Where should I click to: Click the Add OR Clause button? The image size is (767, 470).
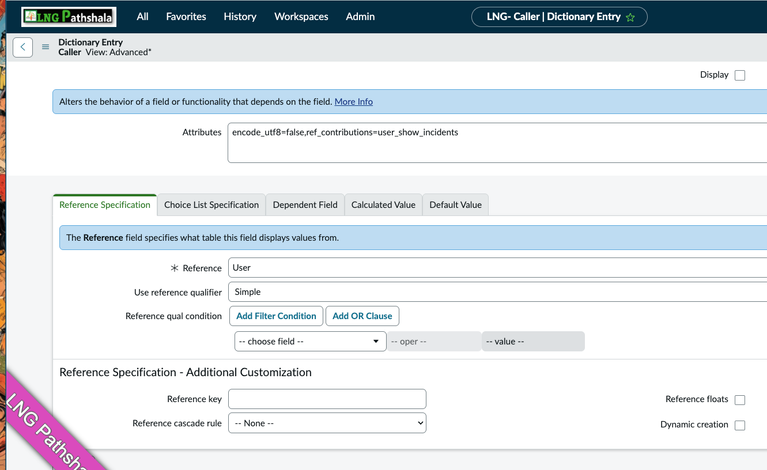click(362, 316)
